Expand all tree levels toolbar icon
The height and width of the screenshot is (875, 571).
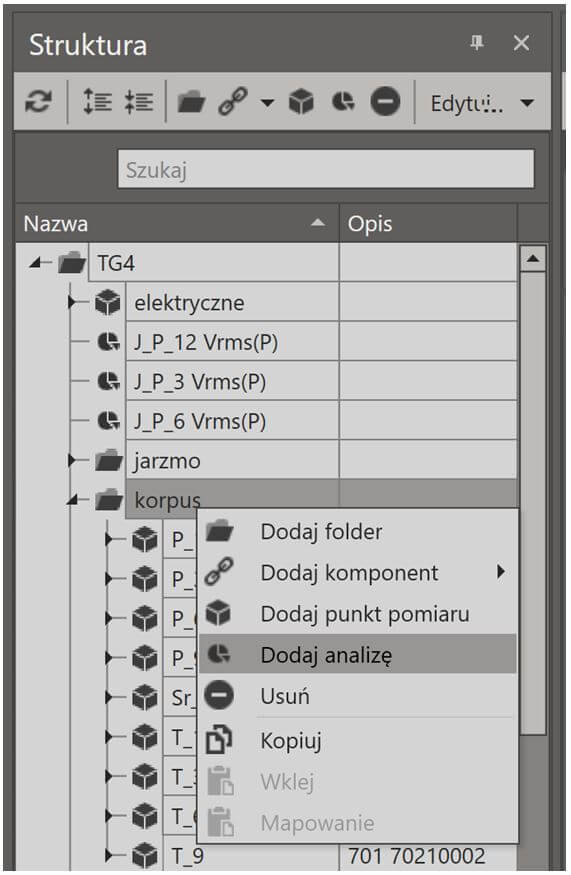(97, 102)
